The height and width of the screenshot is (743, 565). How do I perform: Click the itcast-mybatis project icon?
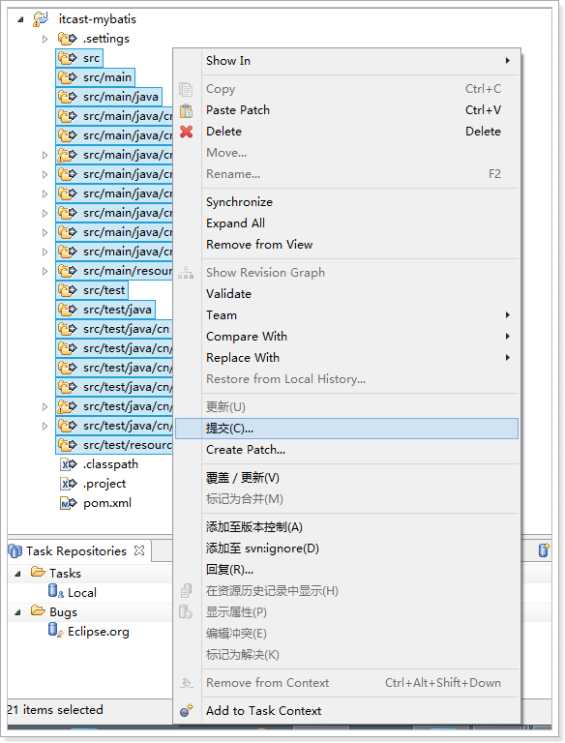pyautogui.click(x=40, y=19)
